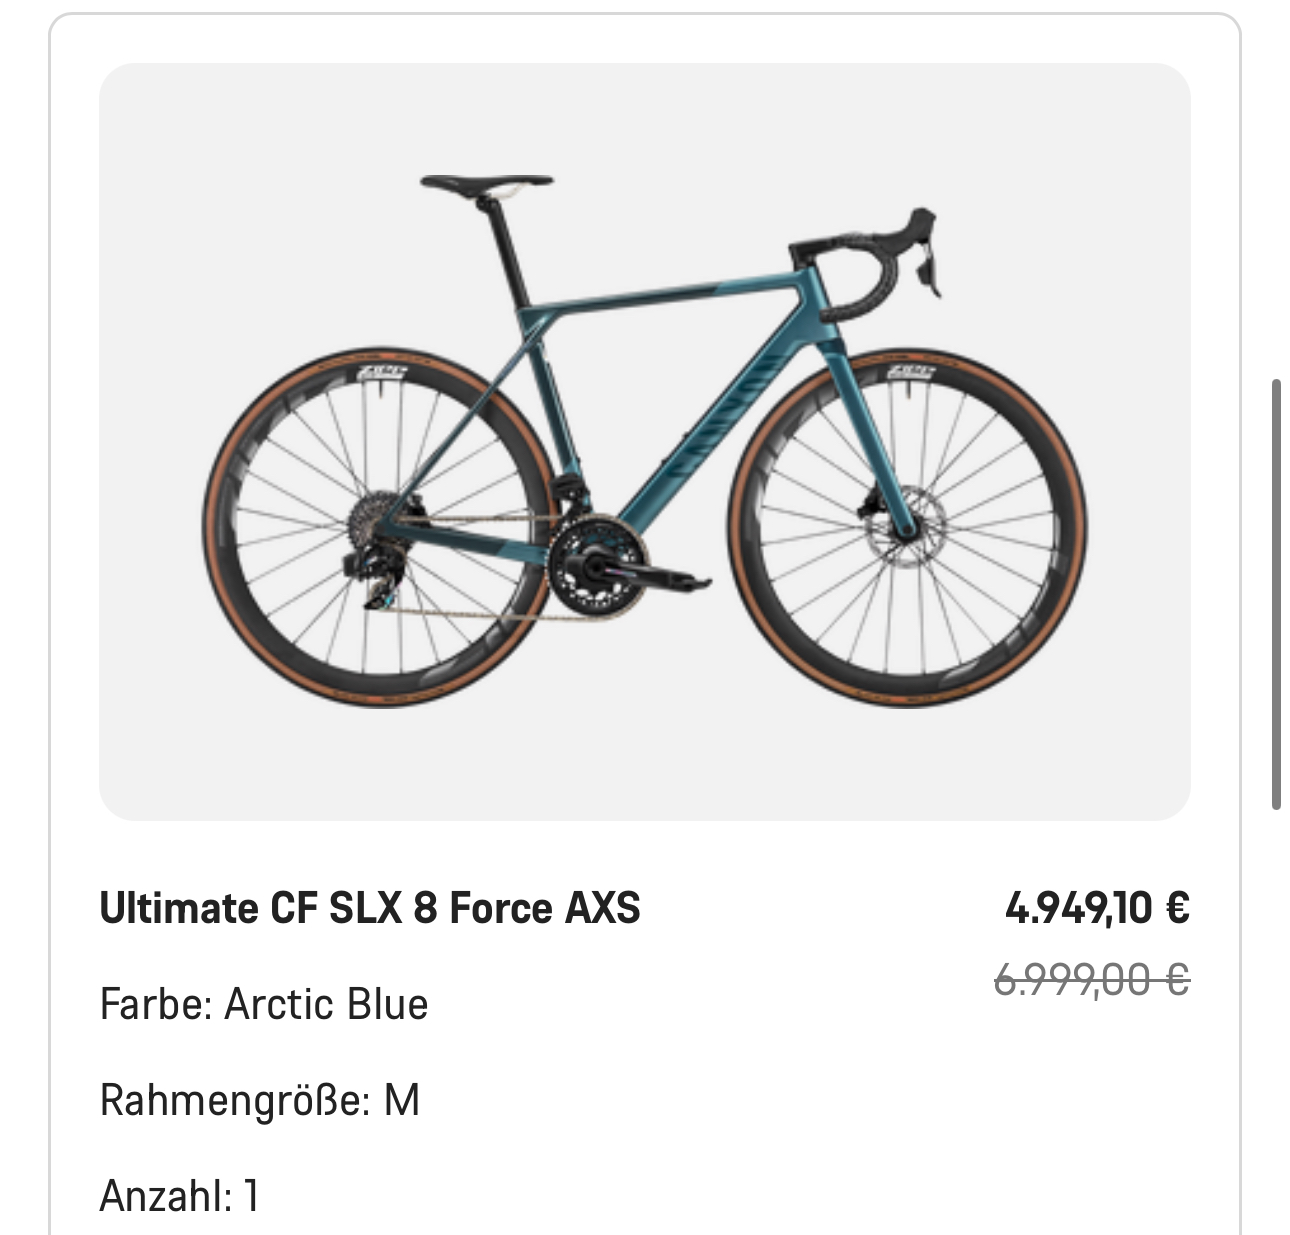Click the vertical scrollbar thumb
The image size is (1290, 1235).
(x=1276, y=594)
